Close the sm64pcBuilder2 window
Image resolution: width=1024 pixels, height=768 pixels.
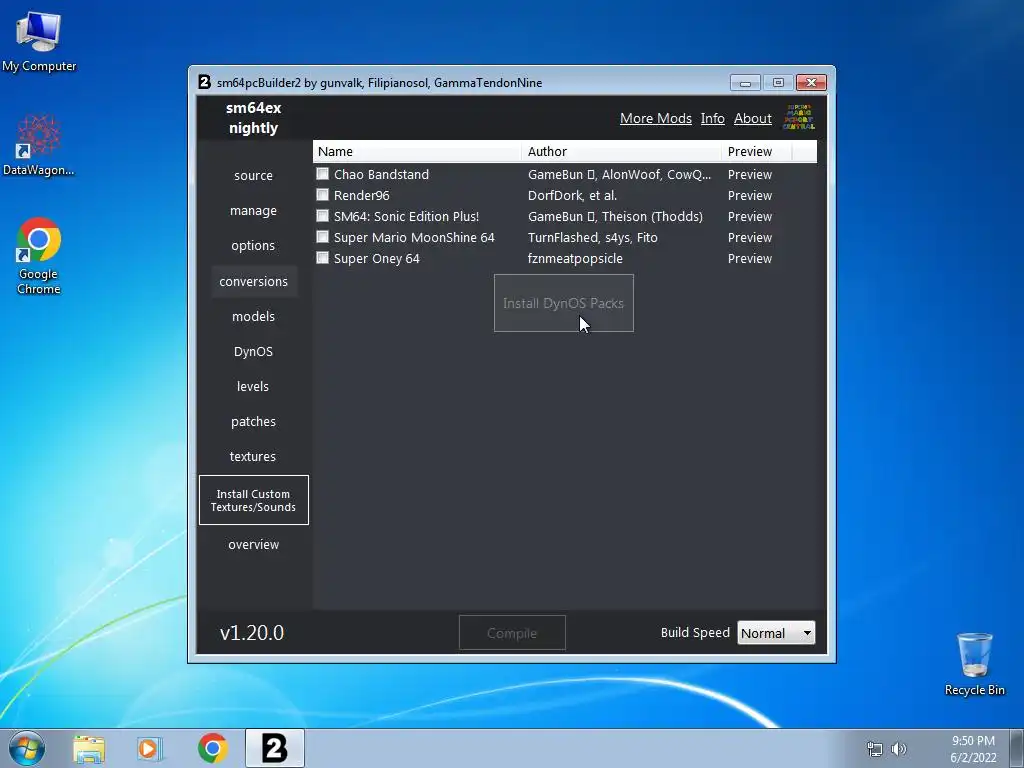(x=811, y=82)
